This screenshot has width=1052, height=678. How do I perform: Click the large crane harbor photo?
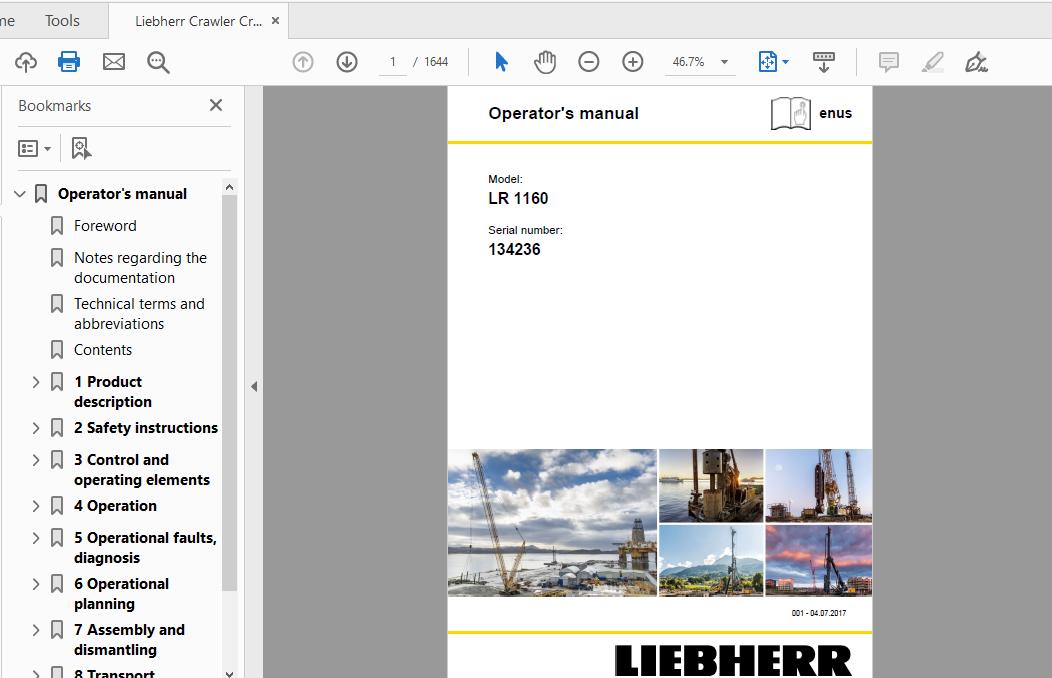click(x=552, y=522)
